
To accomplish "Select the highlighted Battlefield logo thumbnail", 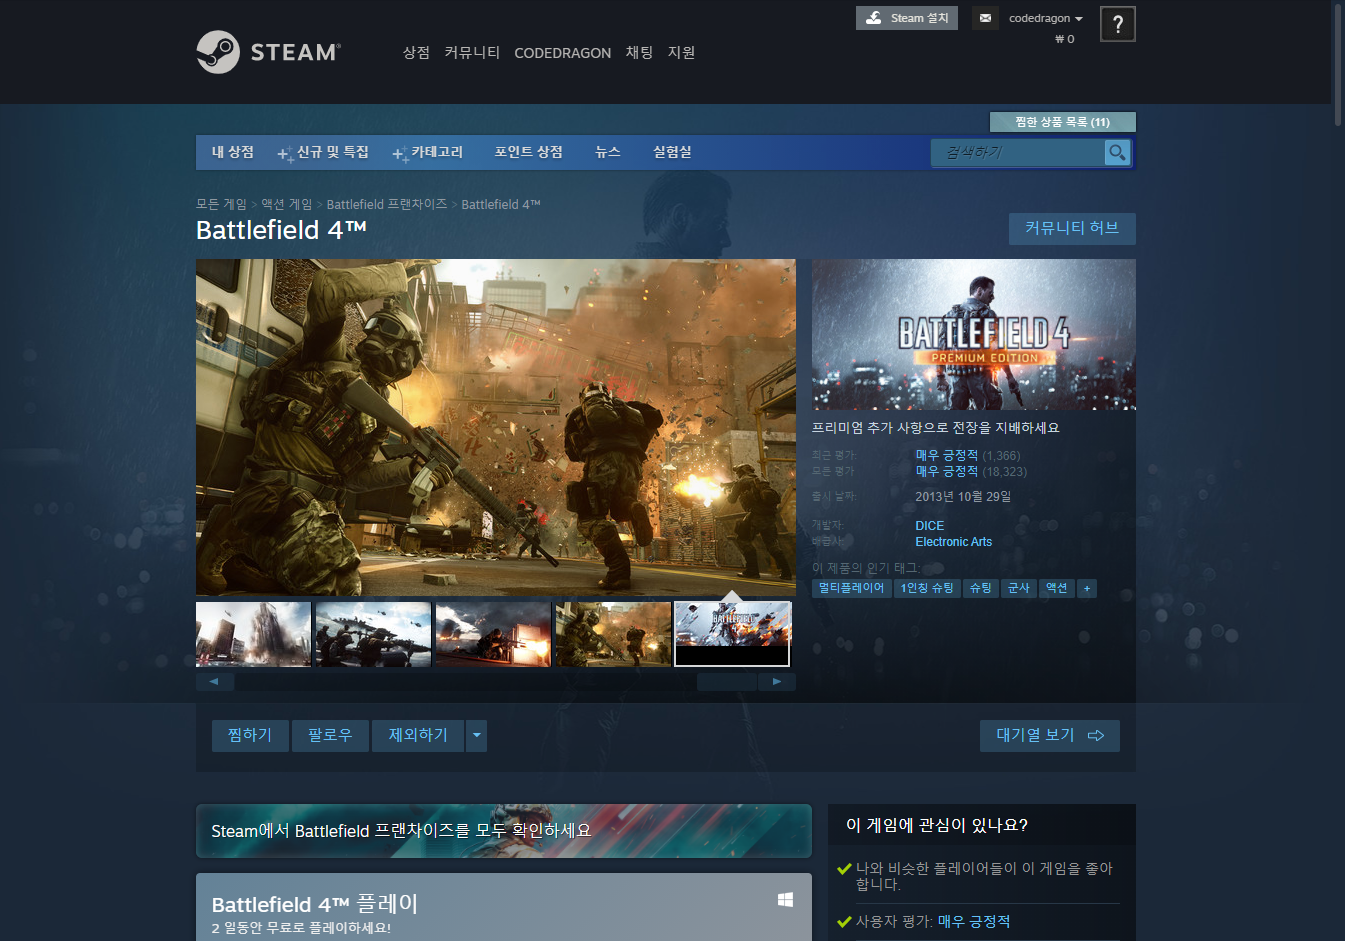I will click(733, 634).
